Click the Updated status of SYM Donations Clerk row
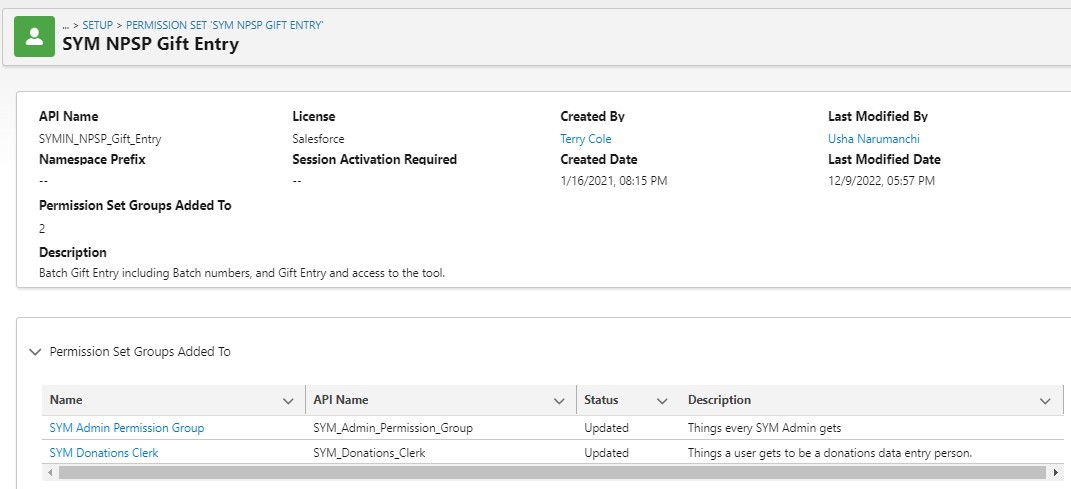The width and height of the screenshot is (1071, 489). 607,453
